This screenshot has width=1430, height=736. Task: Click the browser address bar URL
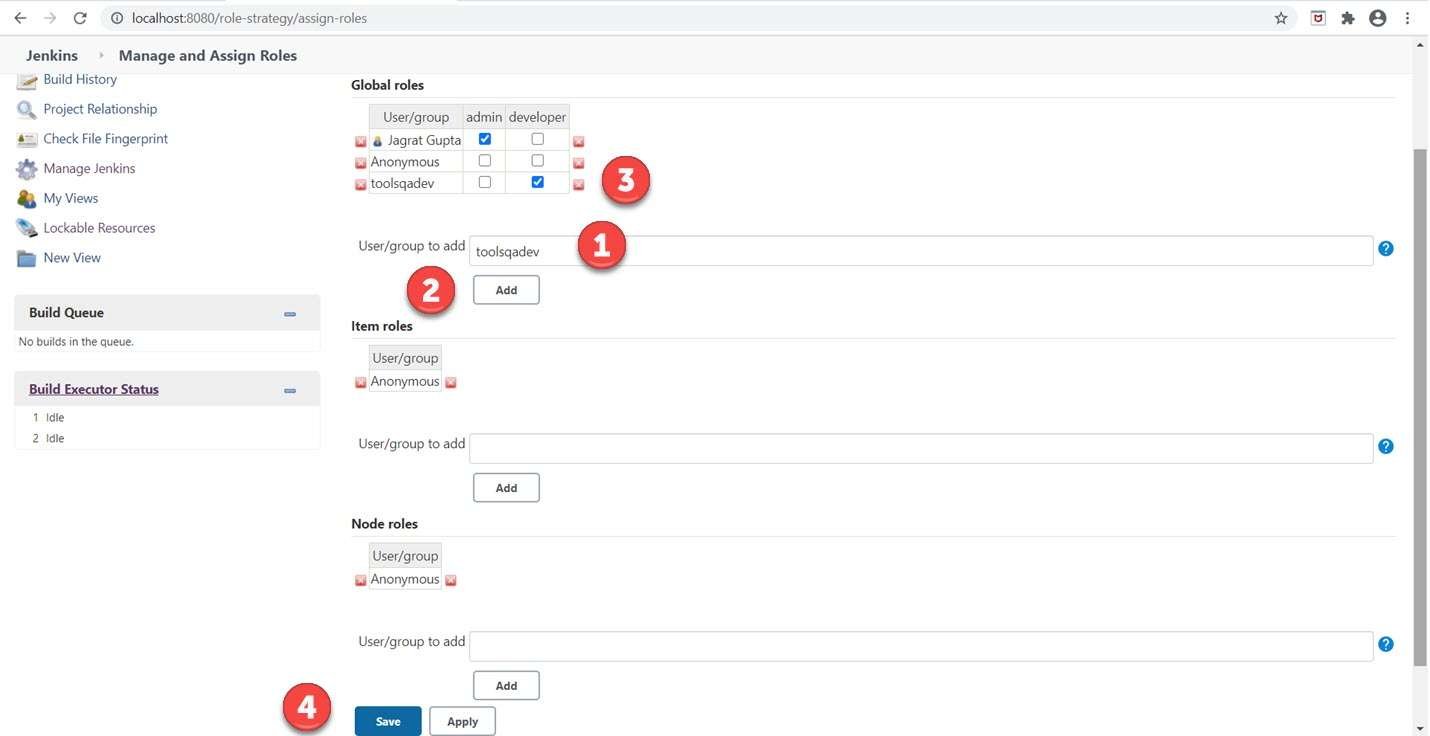click(249, 18)
